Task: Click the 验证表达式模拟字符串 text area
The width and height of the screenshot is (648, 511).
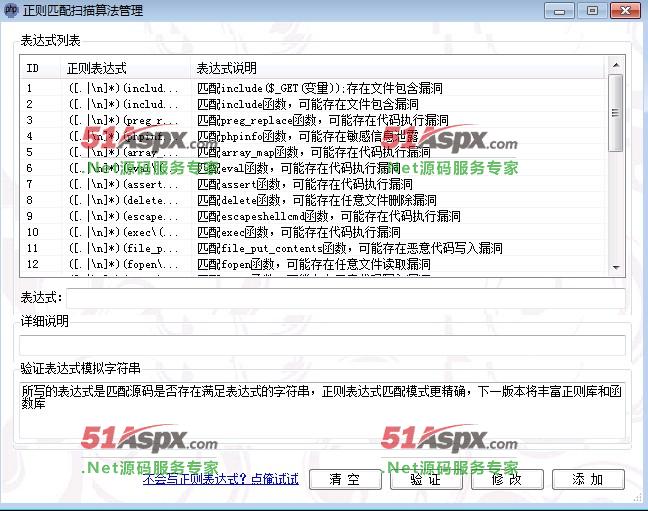Action: [322, 411]
